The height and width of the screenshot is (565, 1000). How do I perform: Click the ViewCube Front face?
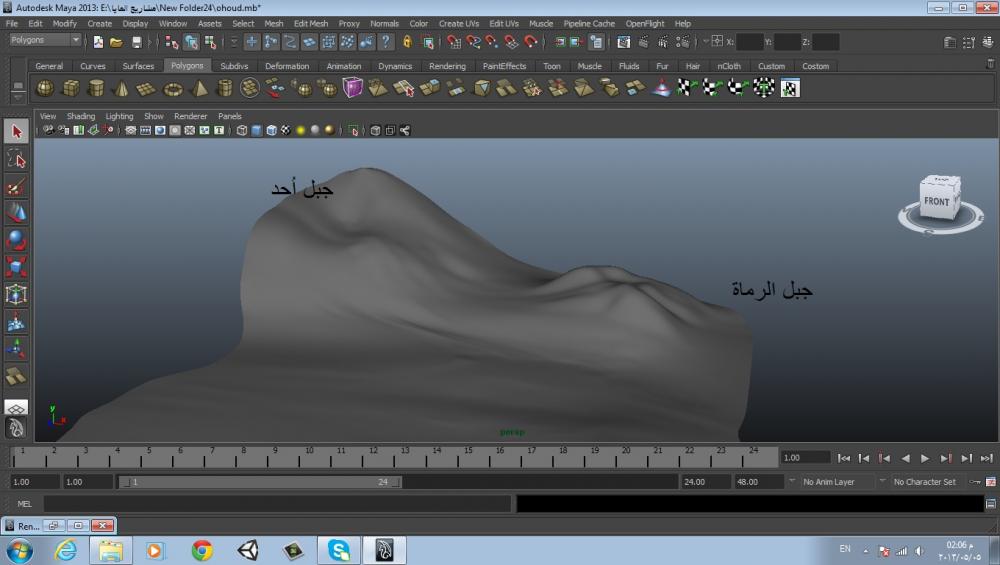(x=936, y=200)
